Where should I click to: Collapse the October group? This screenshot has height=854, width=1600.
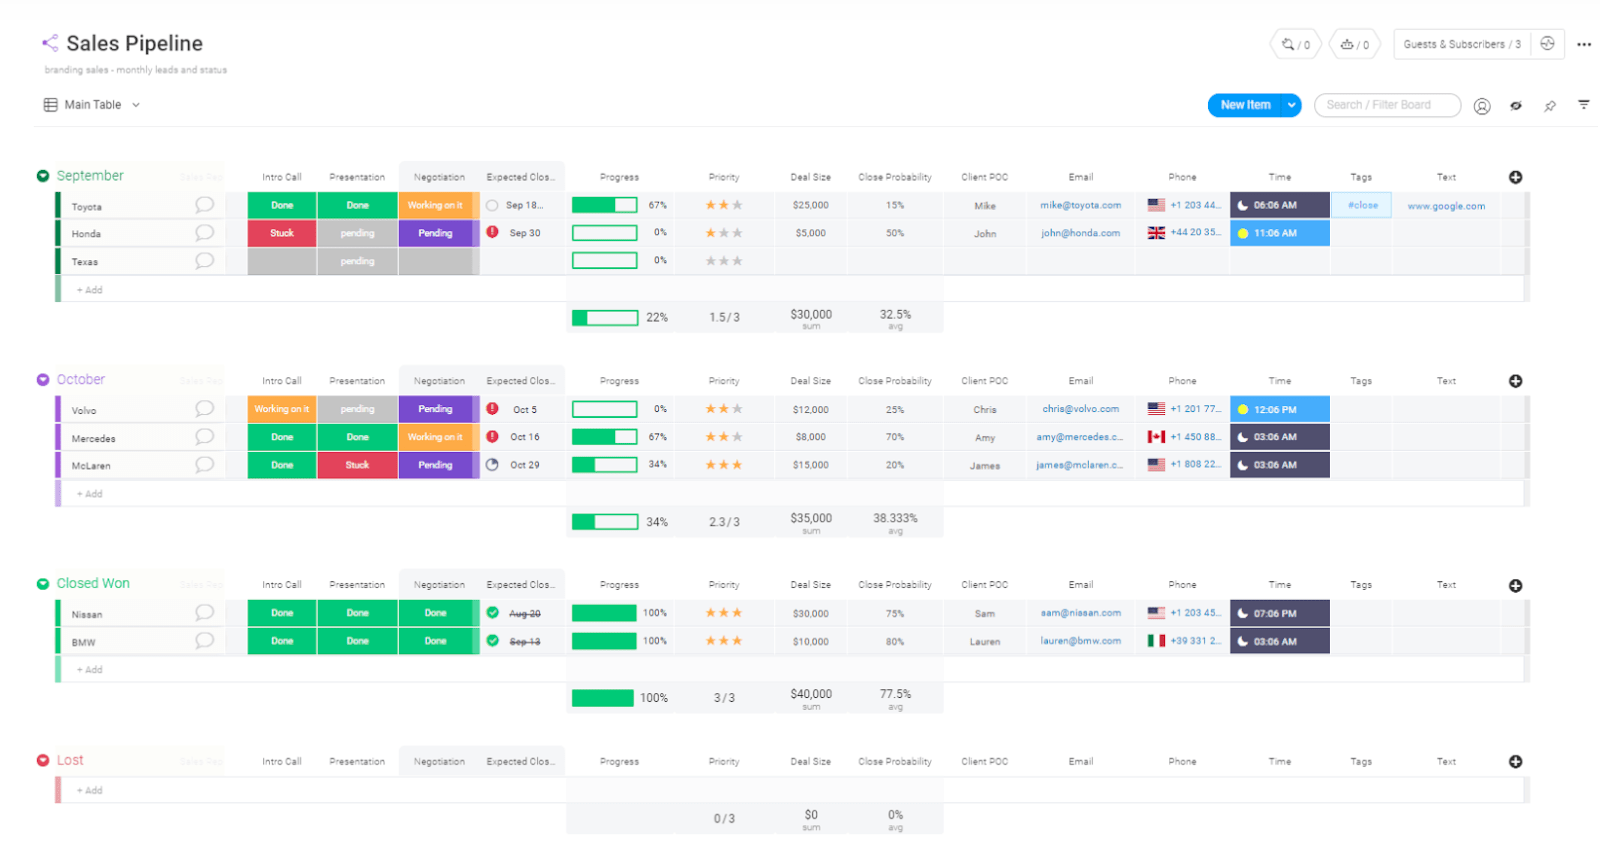[x=43, y=380]
